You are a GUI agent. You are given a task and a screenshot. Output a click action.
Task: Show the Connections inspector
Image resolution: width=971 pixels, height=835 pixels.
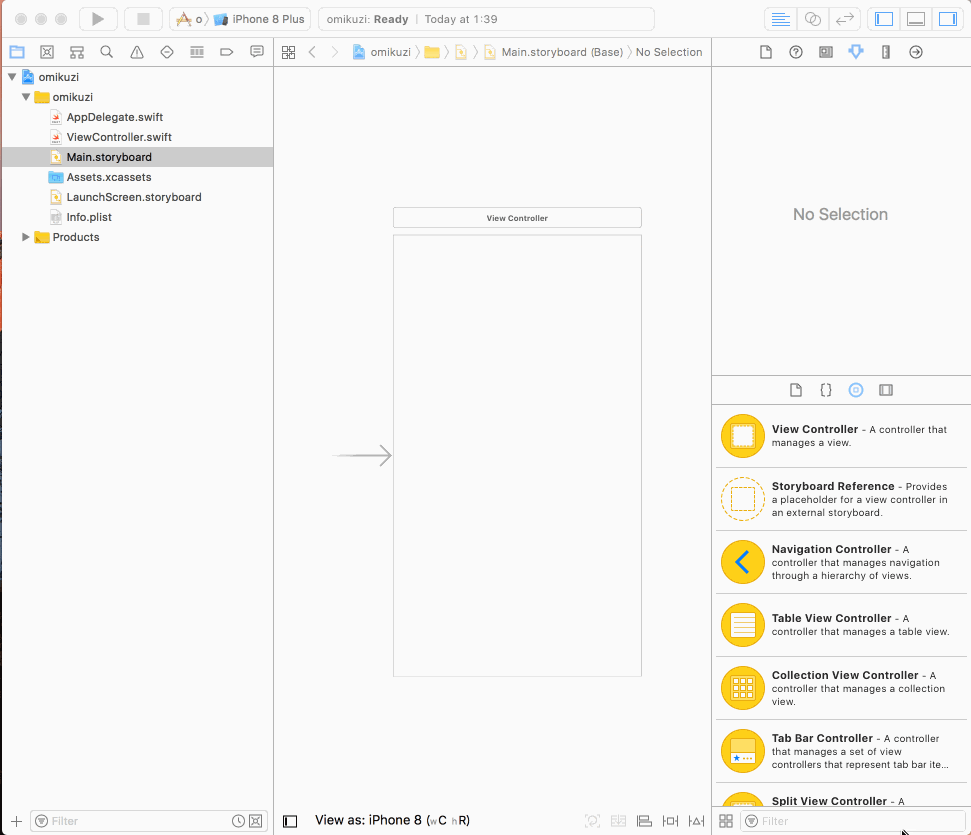click(x=916, y=52)
